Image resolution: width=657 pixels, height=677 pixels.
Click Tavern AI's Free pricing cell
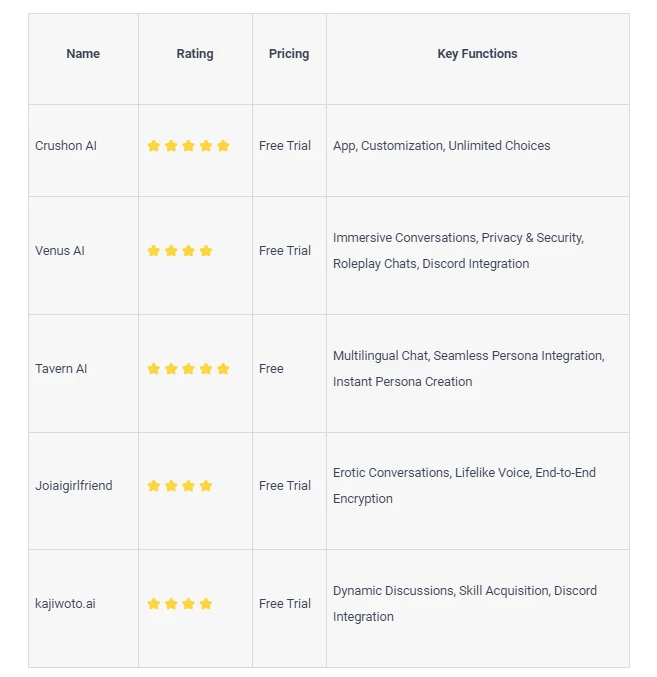point(271,369)
